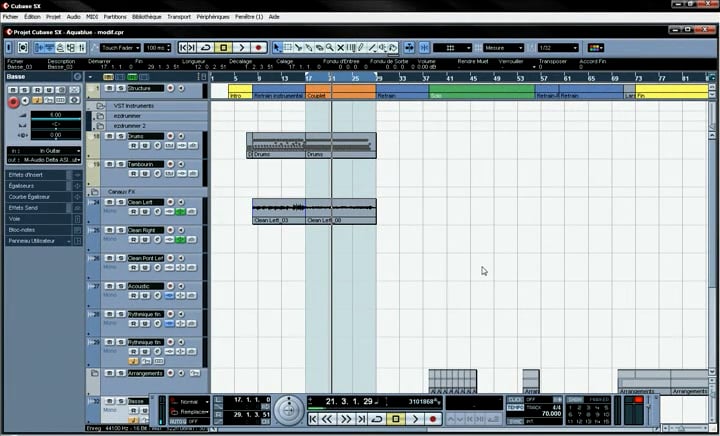Open the color palette selector

(x=596, y=48)
